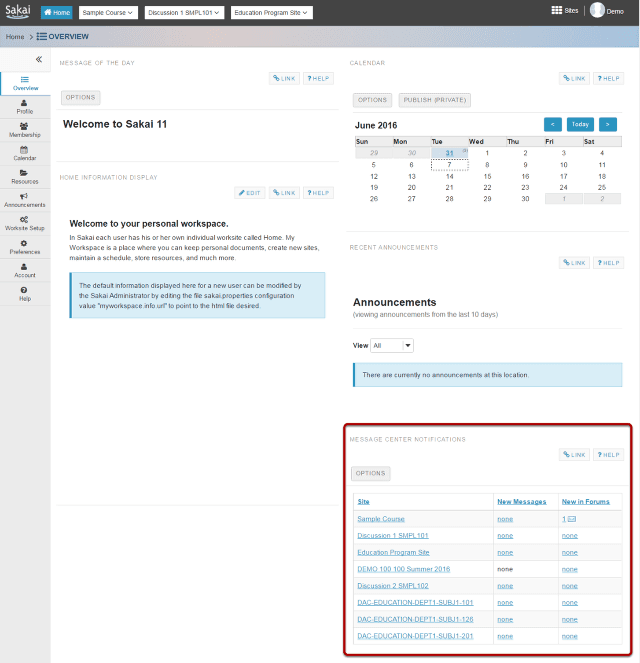Expand Education Program Site dropdown menu
The image size is (640, 663).
[272, 12]
